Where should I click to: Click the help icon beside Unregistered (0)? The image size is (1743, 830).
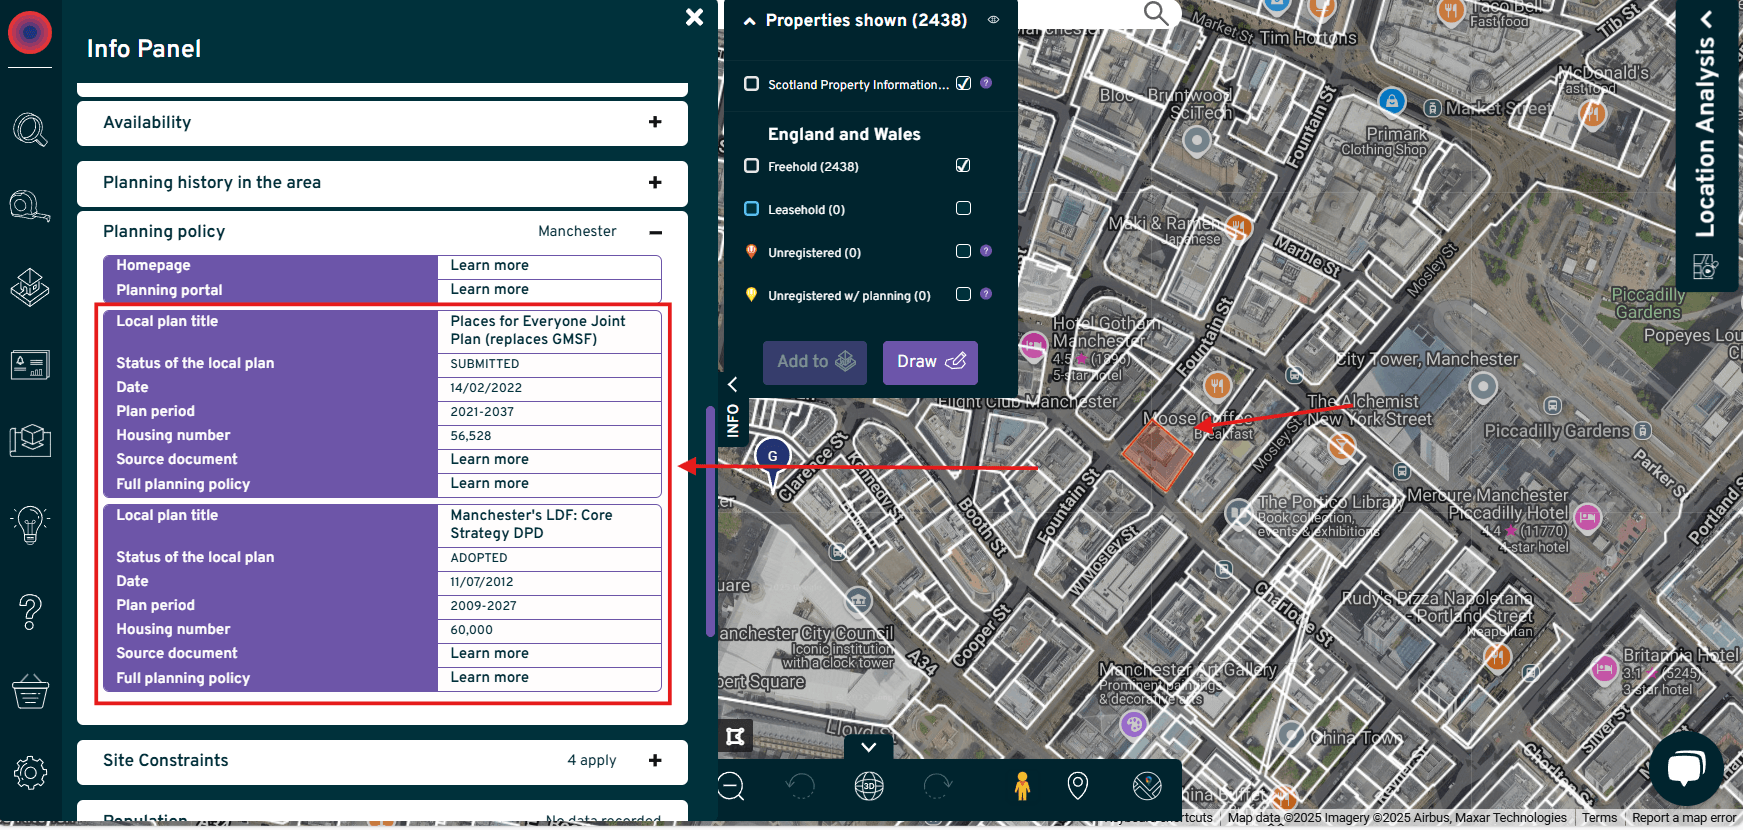[x=986, y=251]
